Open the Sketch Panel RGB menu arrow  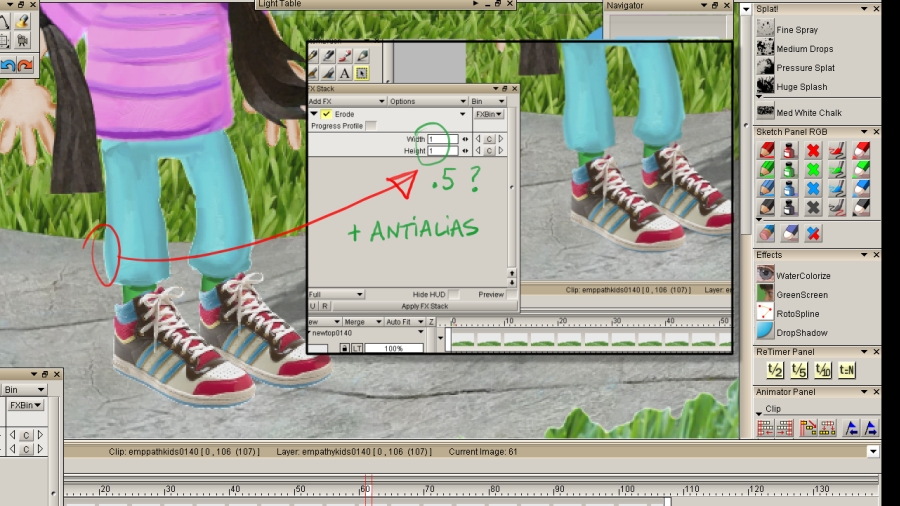[864, 132]
